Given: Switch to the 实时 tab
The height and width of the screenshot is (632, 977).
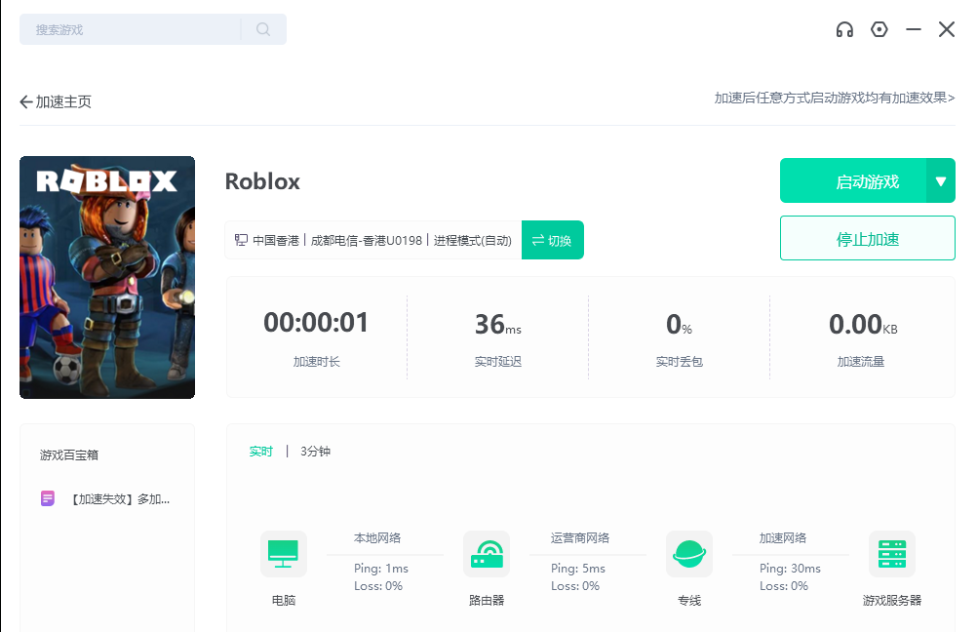Looking at the screenshot, I should (x=261, y=451).
